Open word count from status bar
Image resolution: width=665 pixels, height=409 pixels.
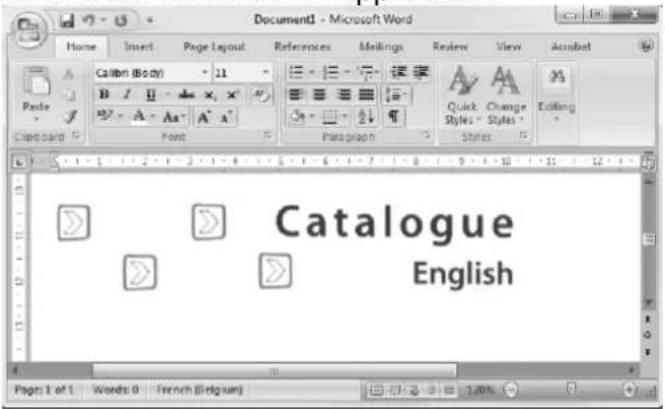coord(115,389)
